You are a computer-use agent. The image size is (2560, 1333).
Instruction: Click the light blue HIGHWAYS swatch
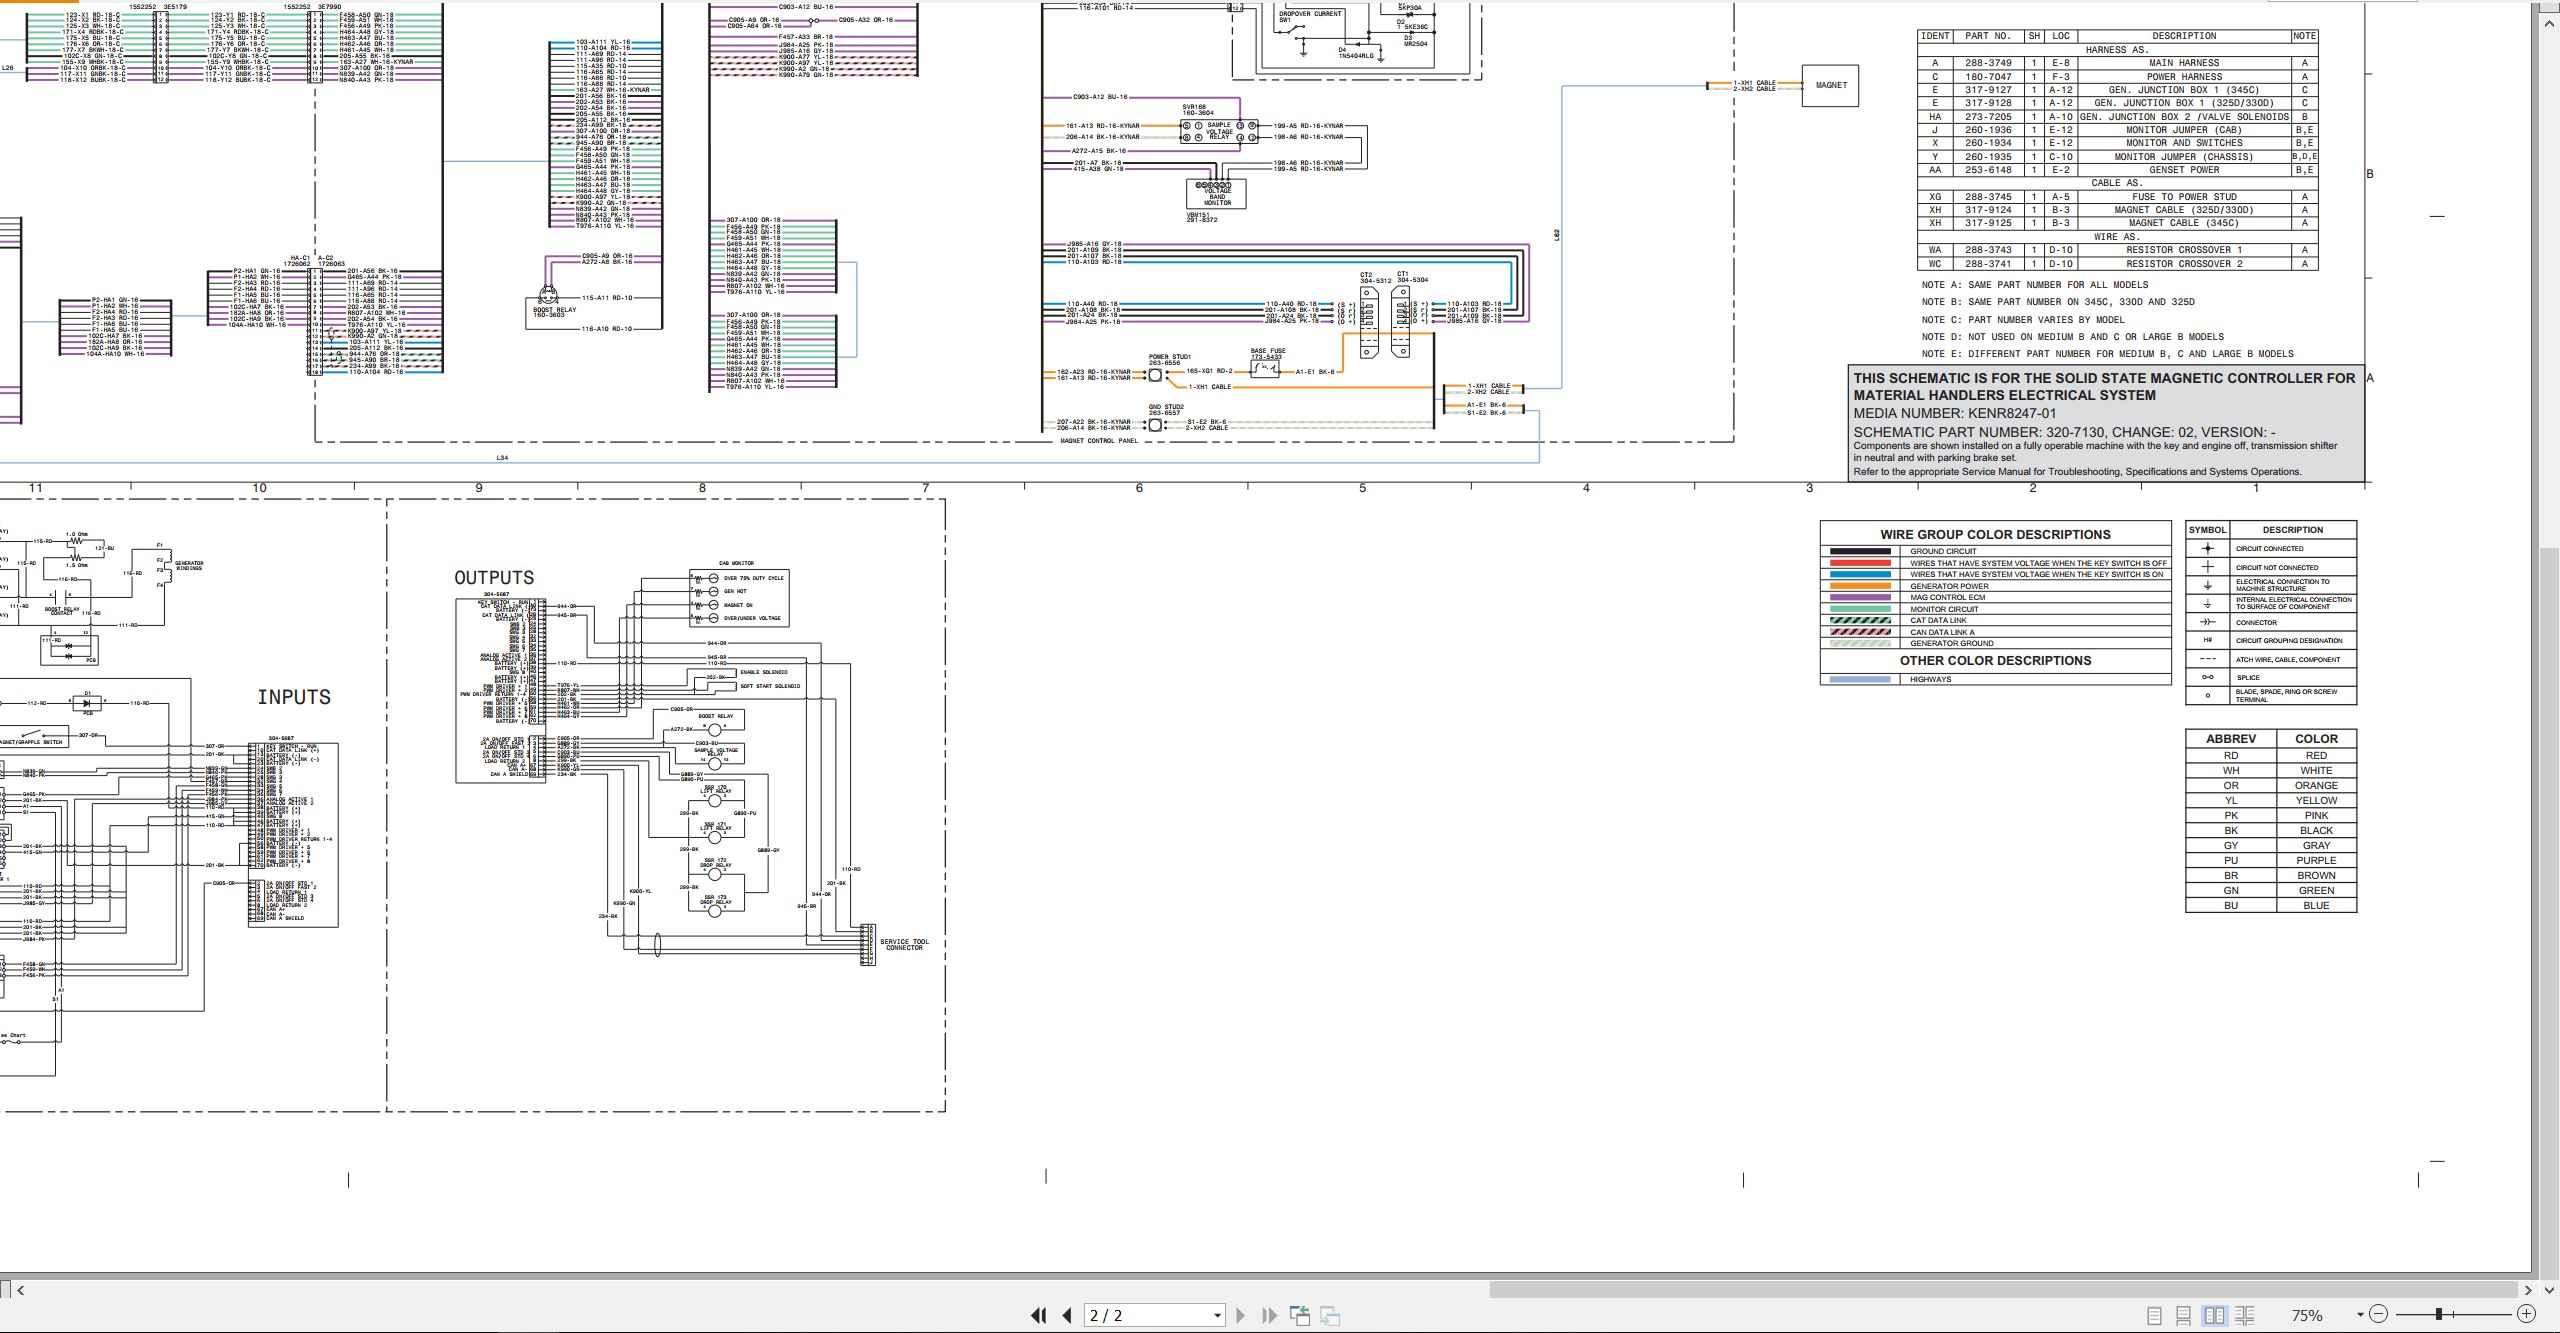[1860, 679]
